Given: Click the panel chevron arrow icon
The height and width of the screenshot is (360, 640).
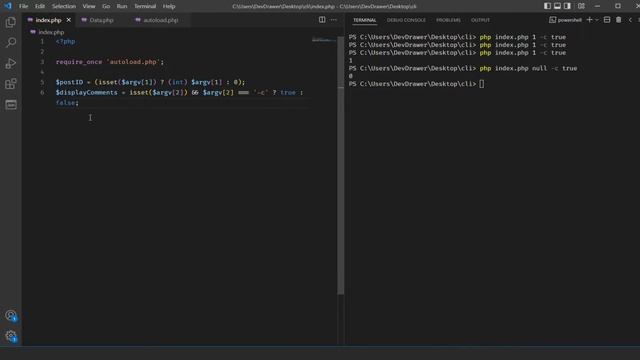Looking at the screenshot, I should pyautogui.click(x=631, y=20).
